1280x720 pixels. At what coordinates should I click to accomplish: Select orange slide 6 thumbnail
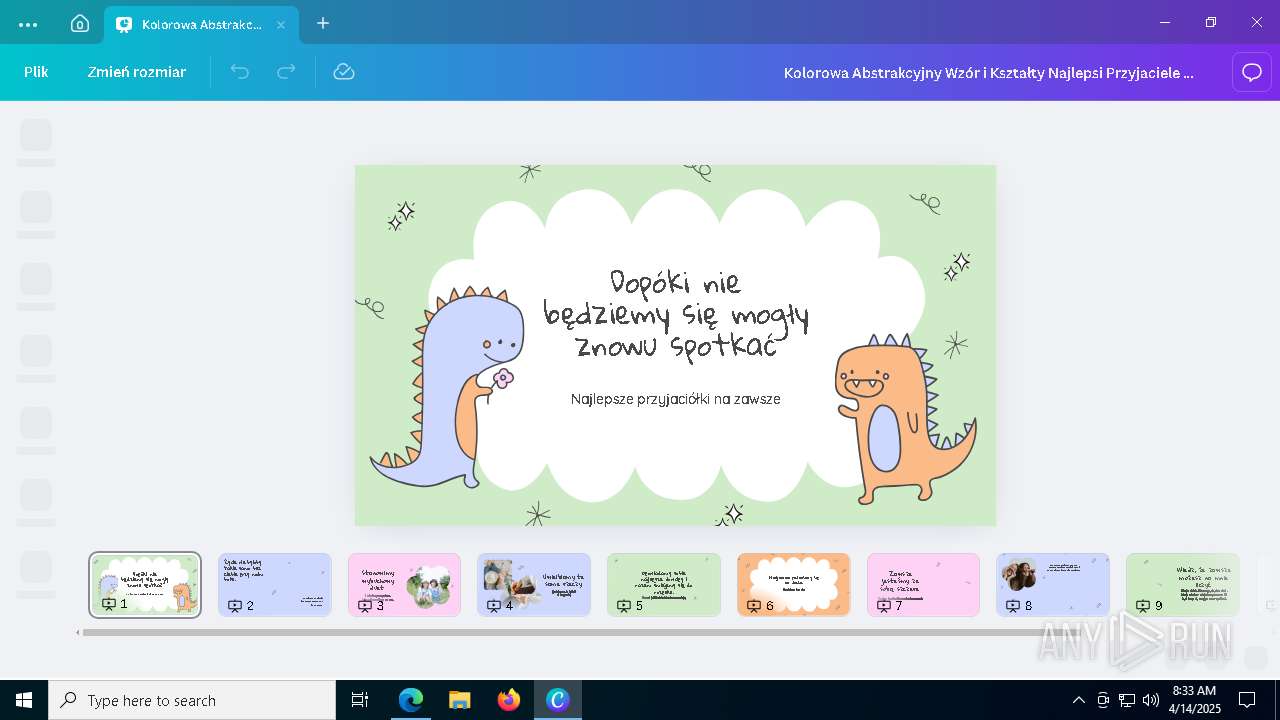[794, 585]
